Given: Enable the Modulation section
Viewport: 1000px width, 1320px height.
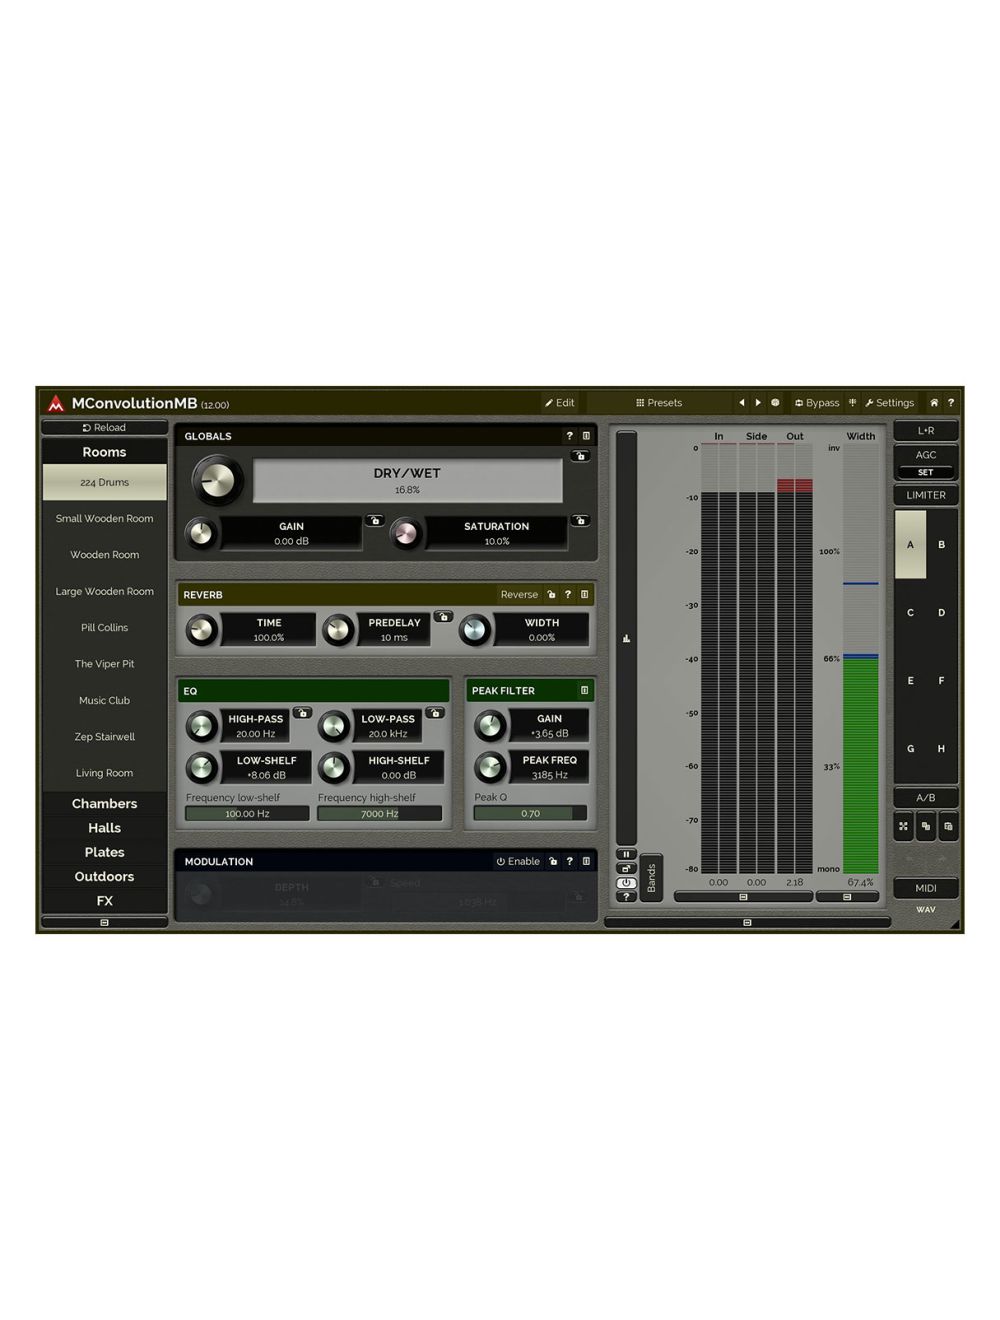Looking at the screenshot, I should coord(521,861).
